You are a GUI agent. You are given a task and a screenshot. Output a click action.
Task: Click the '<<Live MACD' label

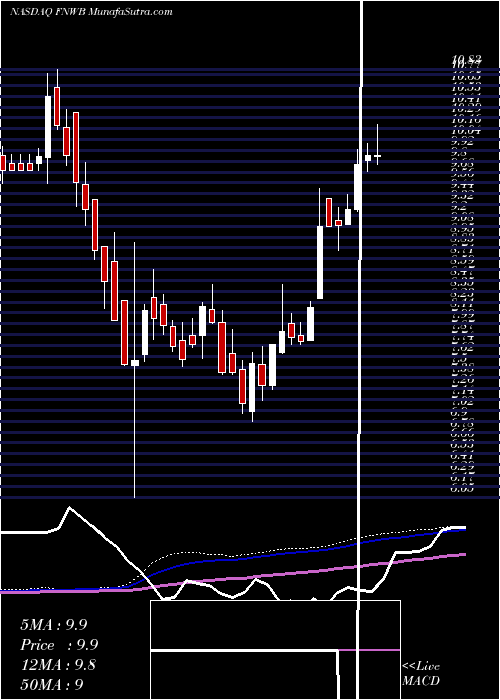[421, 674]
